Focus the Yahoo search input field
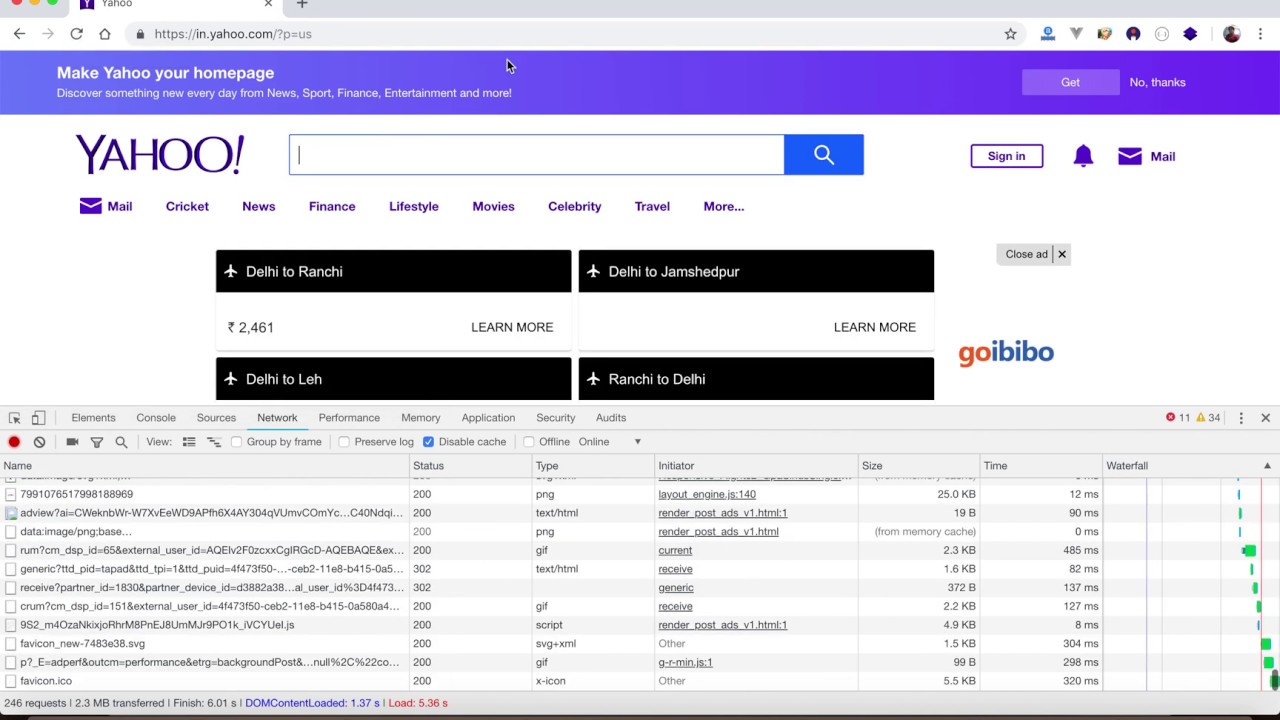This screenshot has height=720, width=1280. tap(537, 155)
